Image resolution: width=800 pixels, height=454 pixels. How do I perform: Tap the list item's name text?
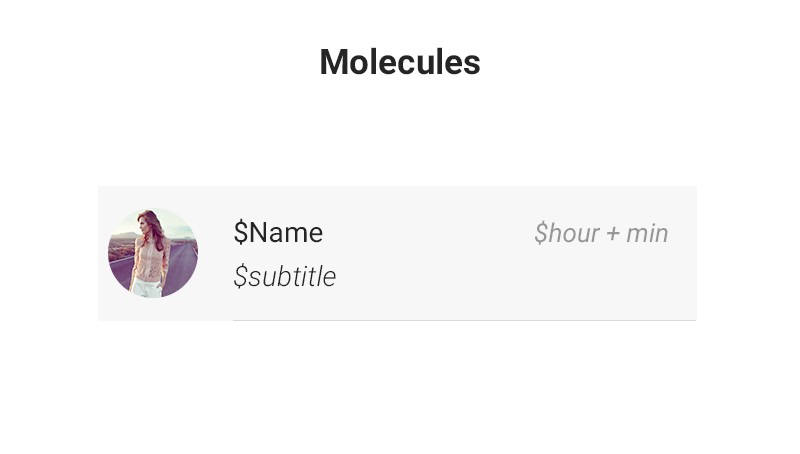click(x=278, y=233)
